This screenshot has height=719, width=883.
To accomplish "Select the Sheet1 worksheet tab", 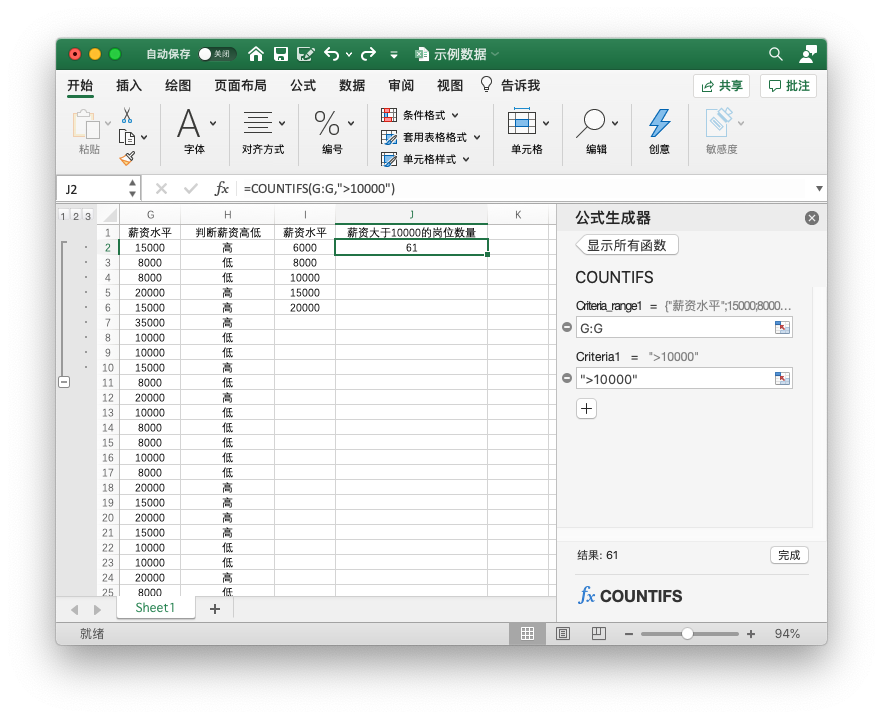I will [155, 608].
